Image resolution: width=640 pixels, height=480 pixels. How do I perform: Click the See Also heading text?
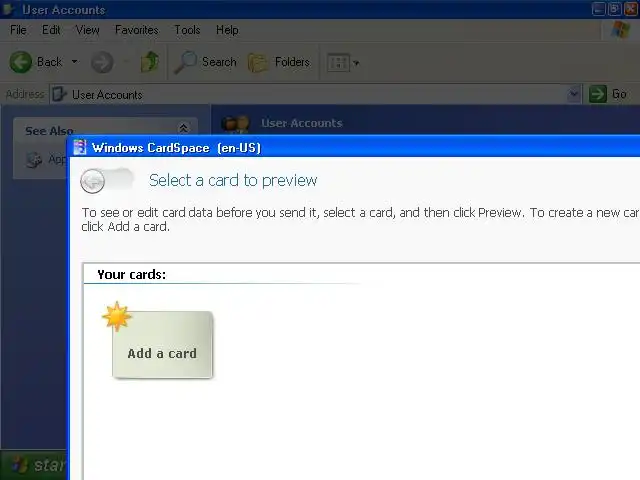pos(49,131)
